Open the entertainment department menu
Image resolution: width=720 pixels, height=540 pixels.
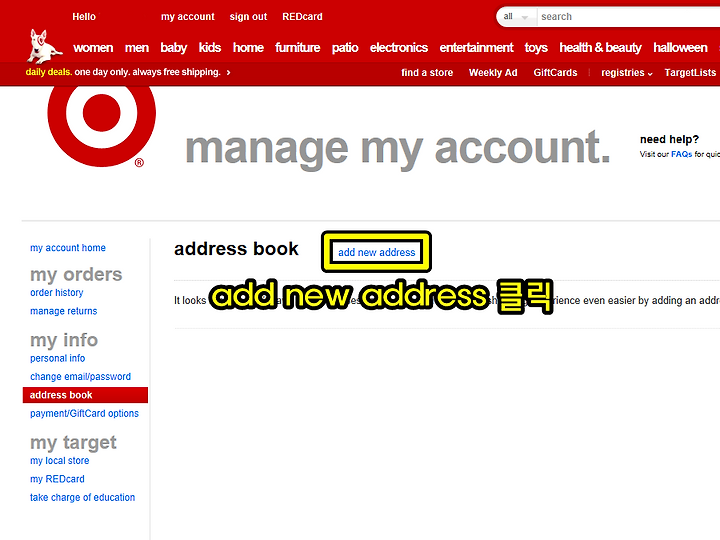[x=476, y=47]
